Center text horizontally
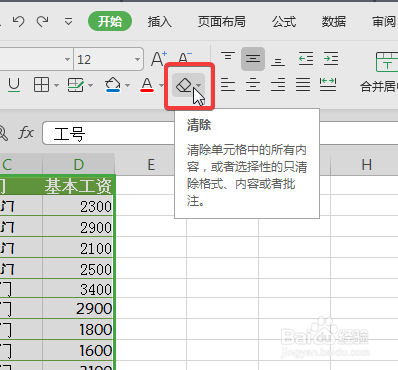This screenshot has width=398, height=370. coord(253,85)
